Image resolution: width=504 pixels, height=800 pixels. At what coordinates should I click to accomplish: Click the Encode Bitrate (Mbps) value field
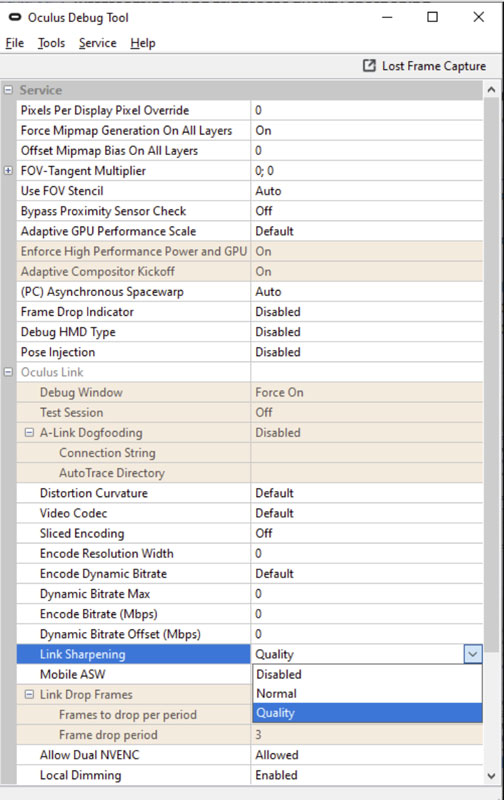pyautogui.click(x=367, y=614)
